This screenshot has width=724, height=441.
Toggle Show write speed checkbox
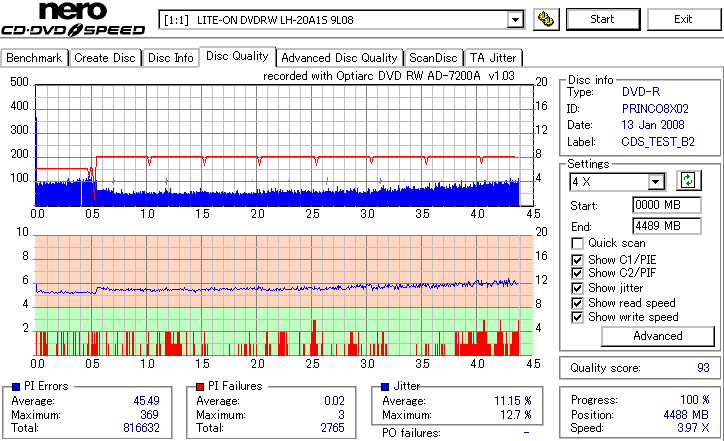point(577,317)
